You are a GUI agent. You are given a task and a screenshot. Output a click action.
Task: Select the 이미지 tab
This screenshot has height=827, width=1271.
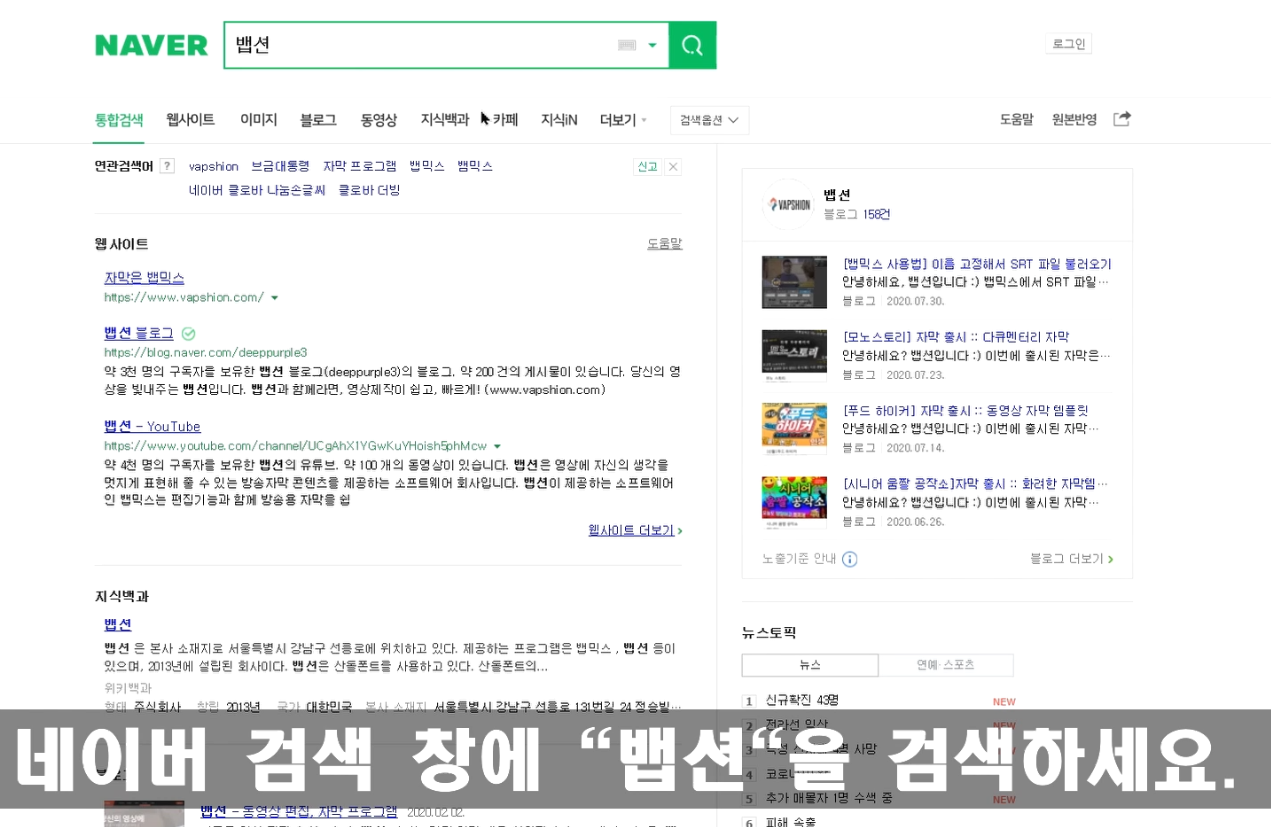258,120
